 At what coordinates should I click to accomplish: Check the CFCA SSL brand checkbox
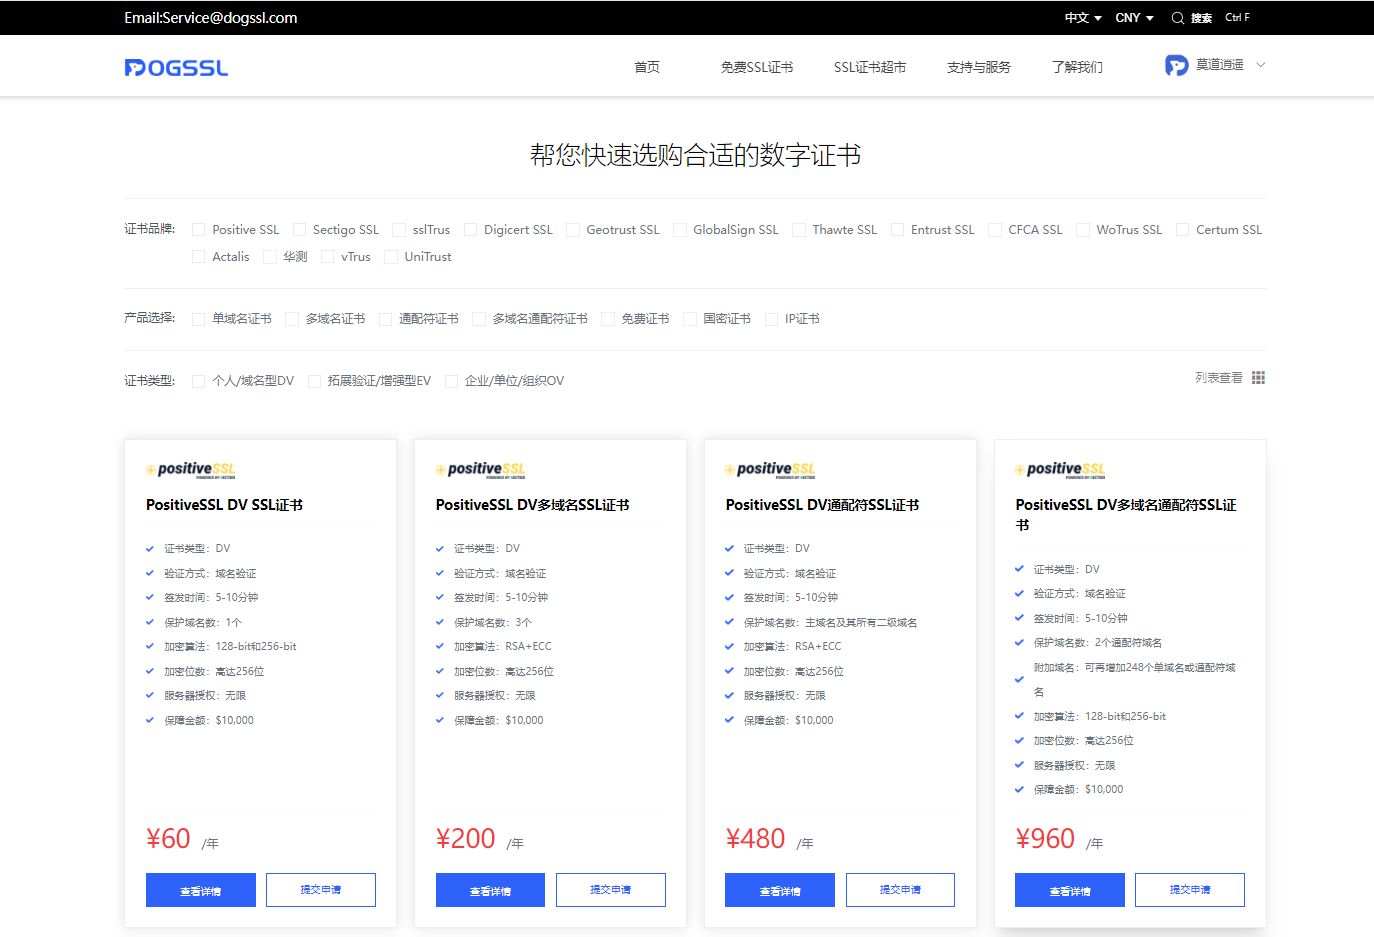point(995,230)
